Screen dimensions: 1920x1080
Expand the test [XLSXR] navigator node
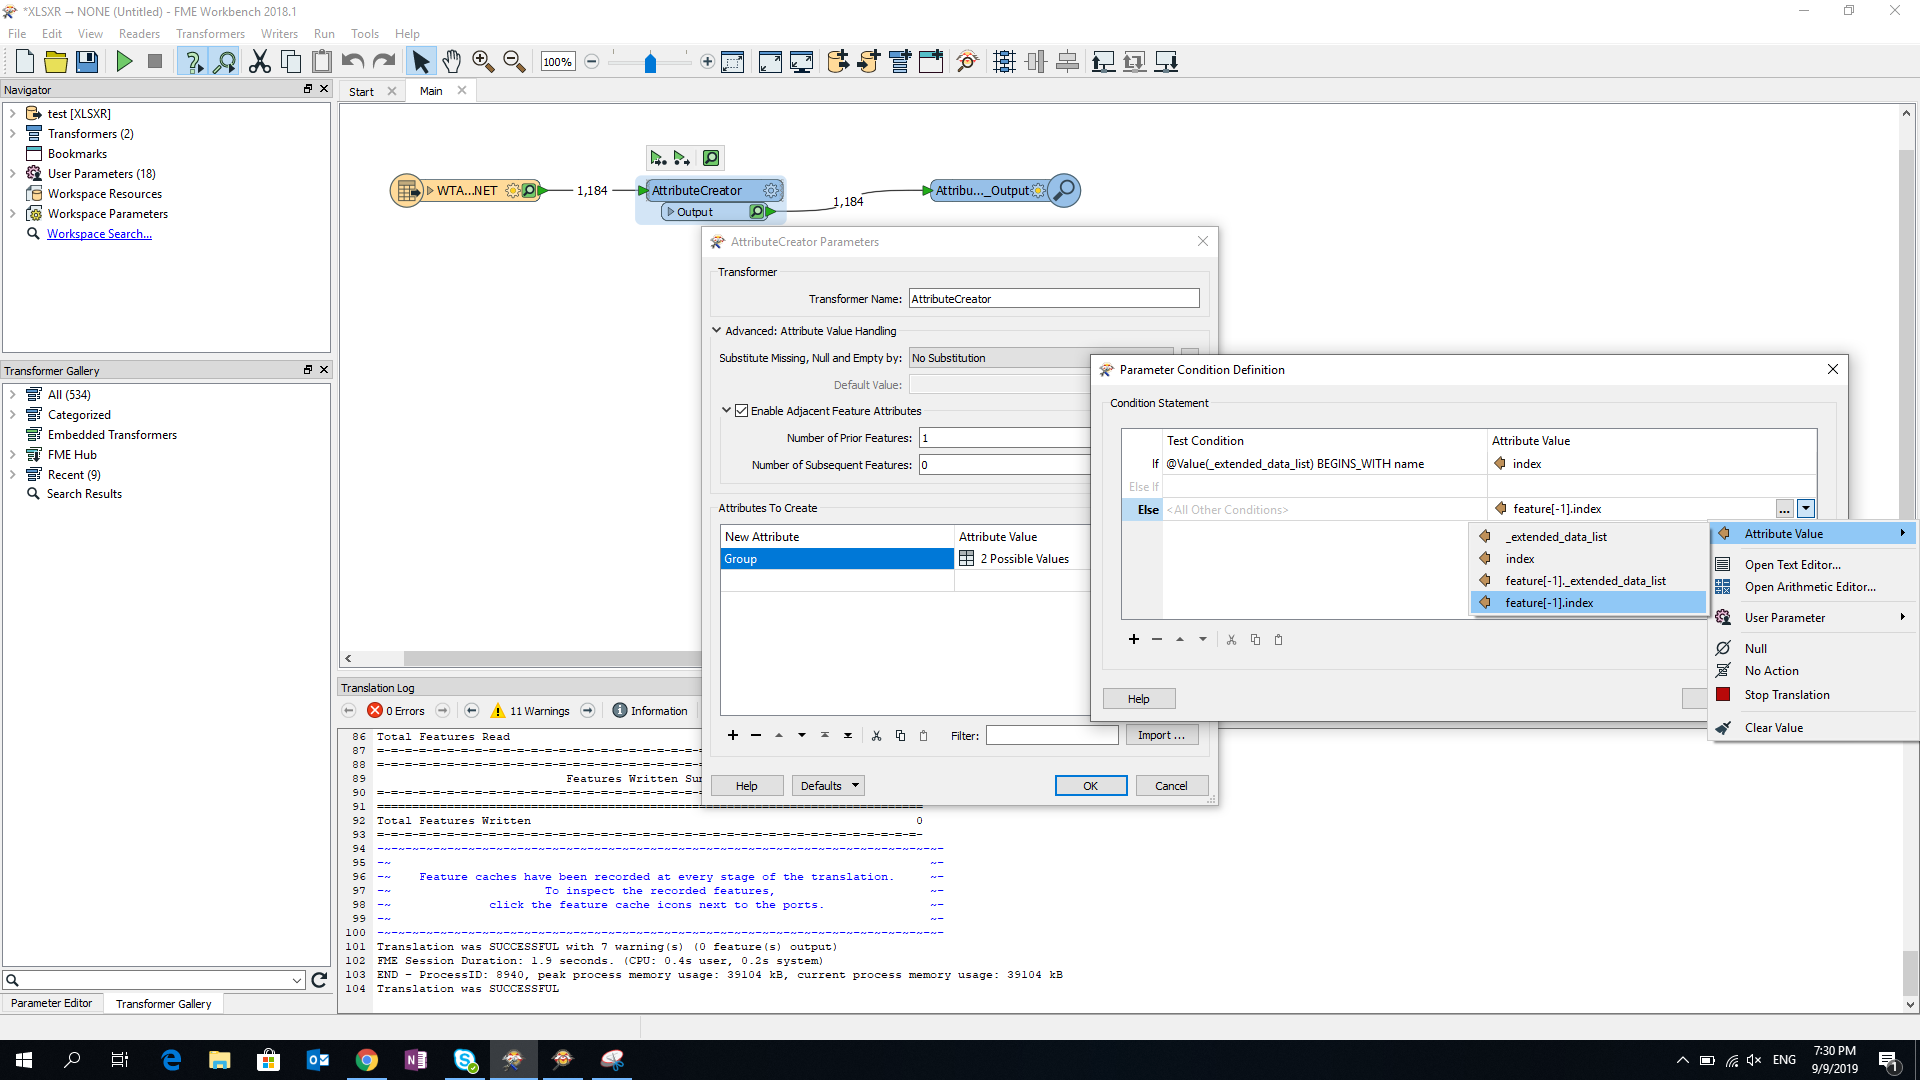click(13, 114)
